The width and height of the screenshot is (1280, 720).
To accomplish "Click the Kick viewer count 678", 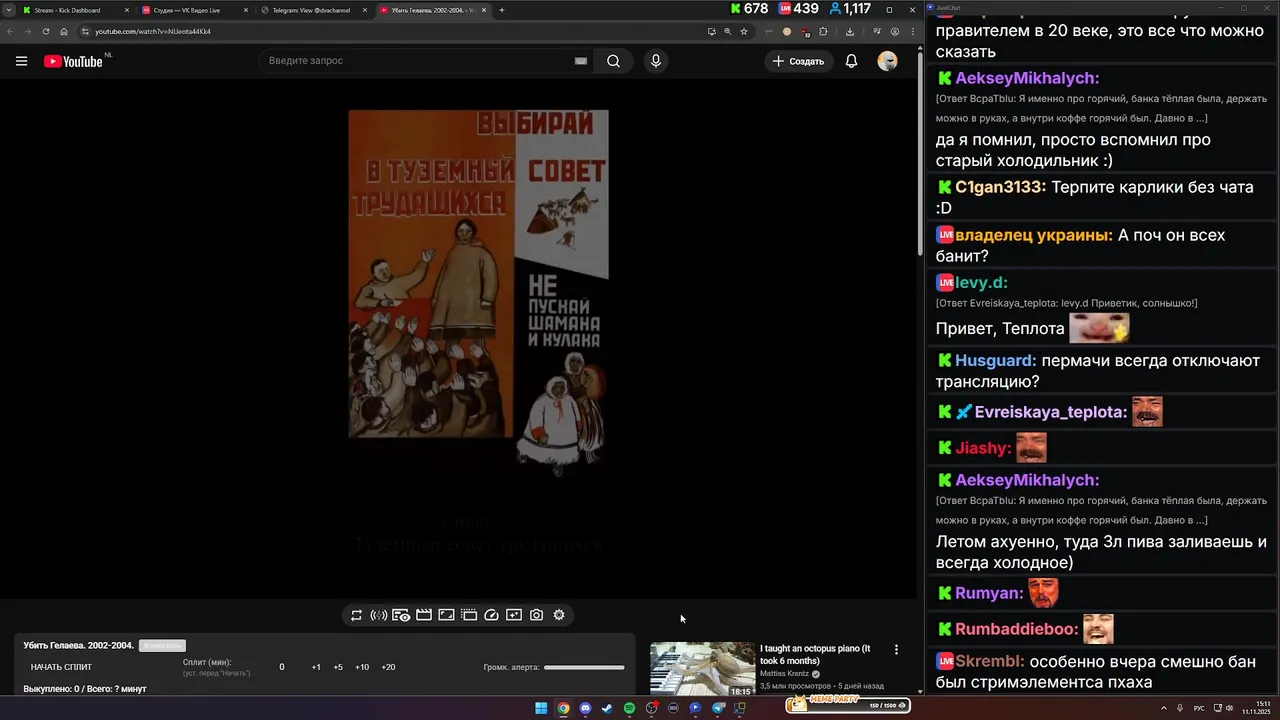I will click(749, 9).
